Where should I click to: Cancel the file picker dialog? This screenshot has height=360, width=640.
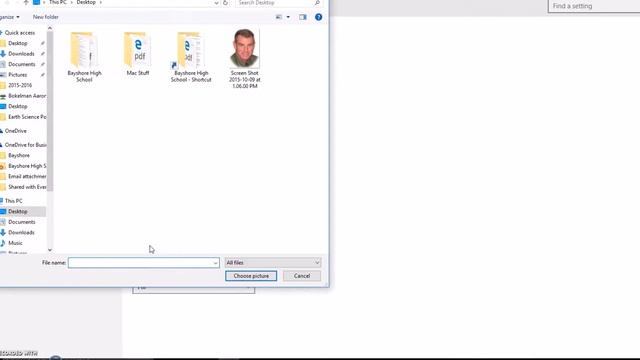pyautogui.click(x=302, y=276)
